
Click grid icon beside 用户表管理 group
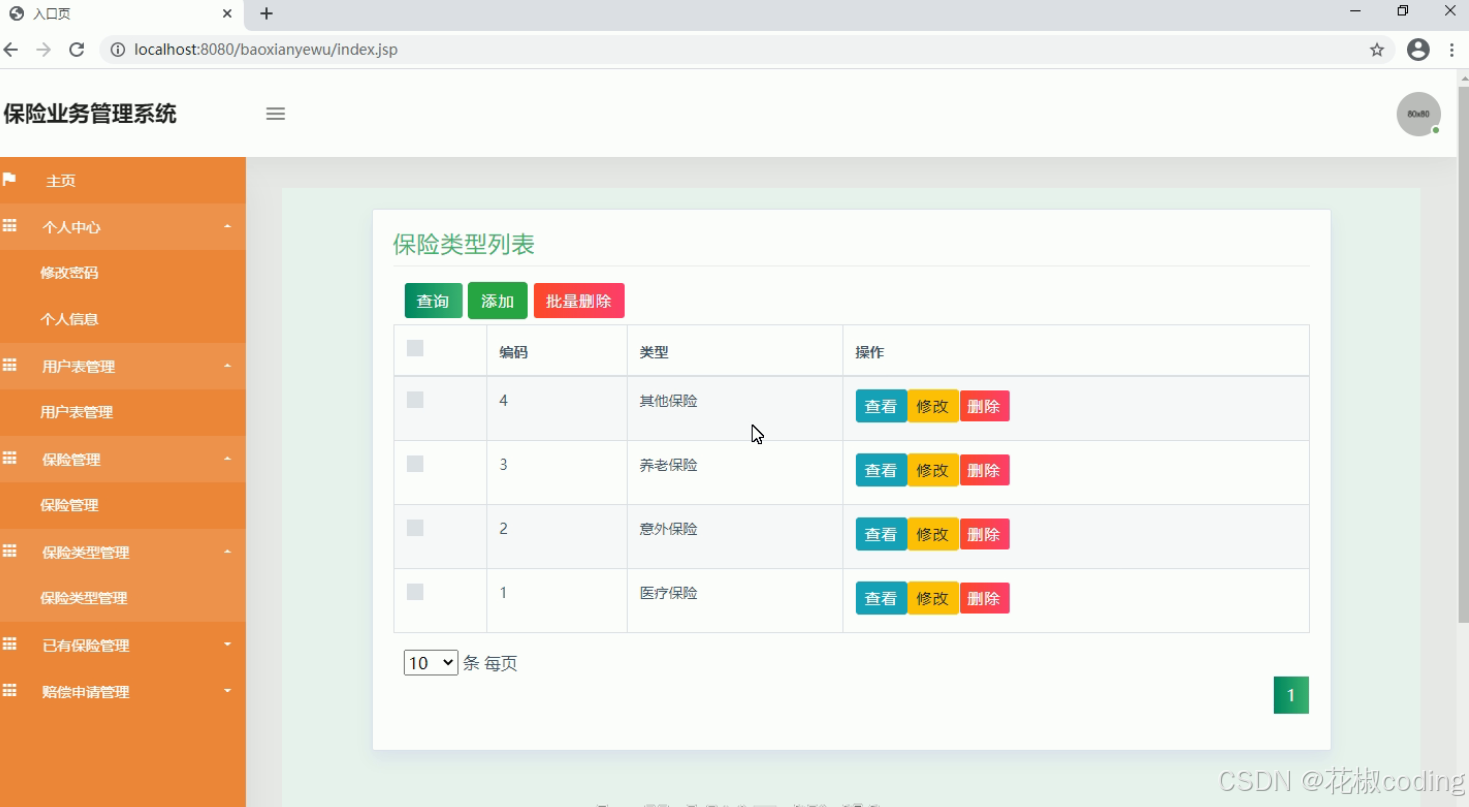pyautogui.click(x=9, y=365)
